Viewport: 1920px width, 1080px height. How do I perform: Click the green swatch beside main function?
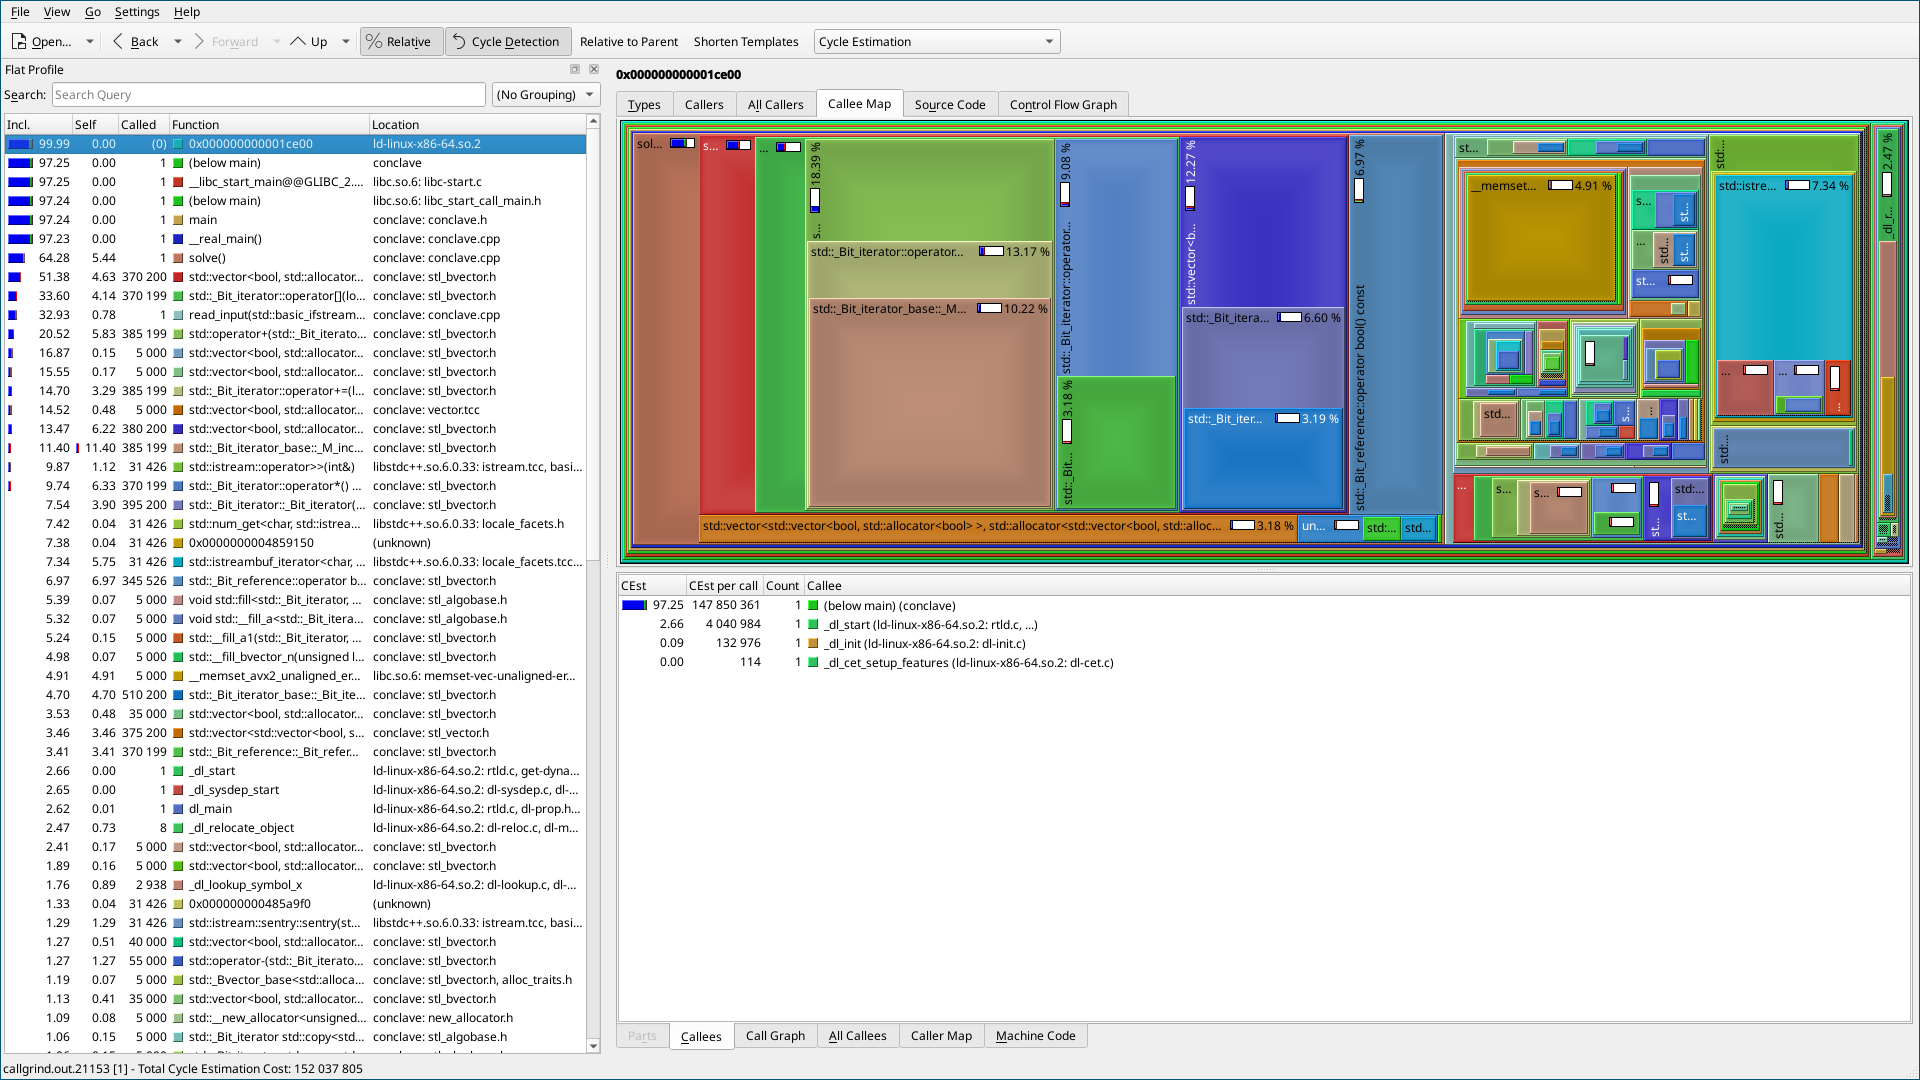coord(178,220)
